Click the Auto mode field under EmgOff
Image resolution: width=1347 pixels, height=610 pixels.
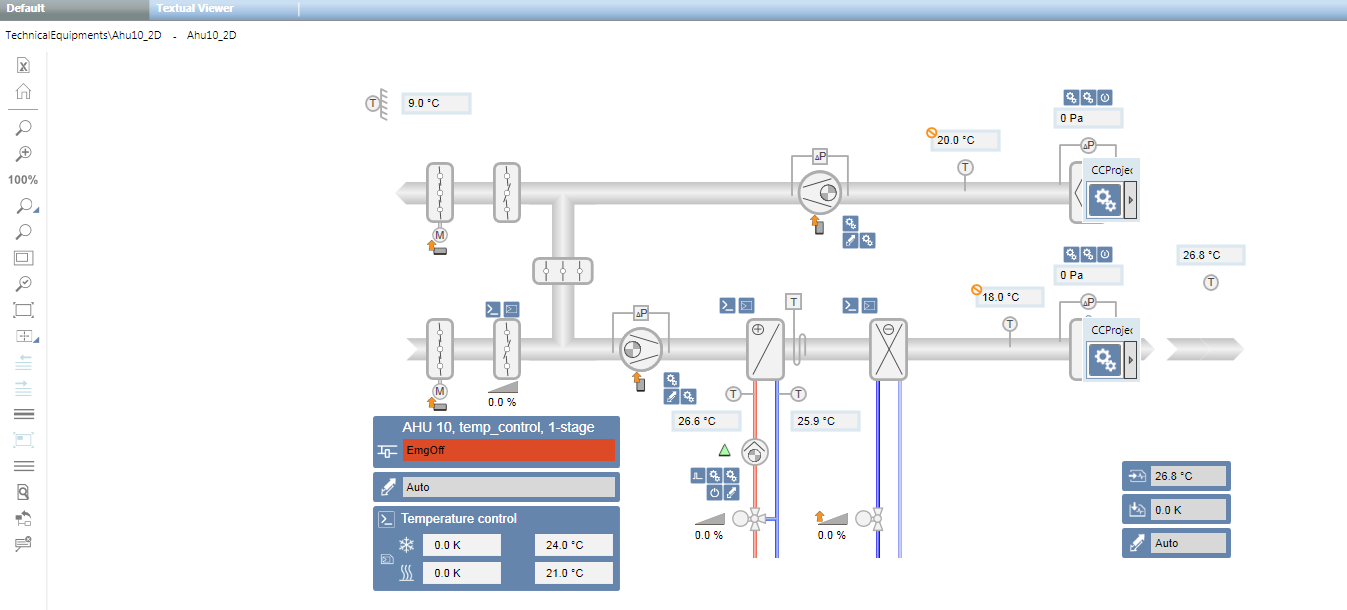point(508,487)
